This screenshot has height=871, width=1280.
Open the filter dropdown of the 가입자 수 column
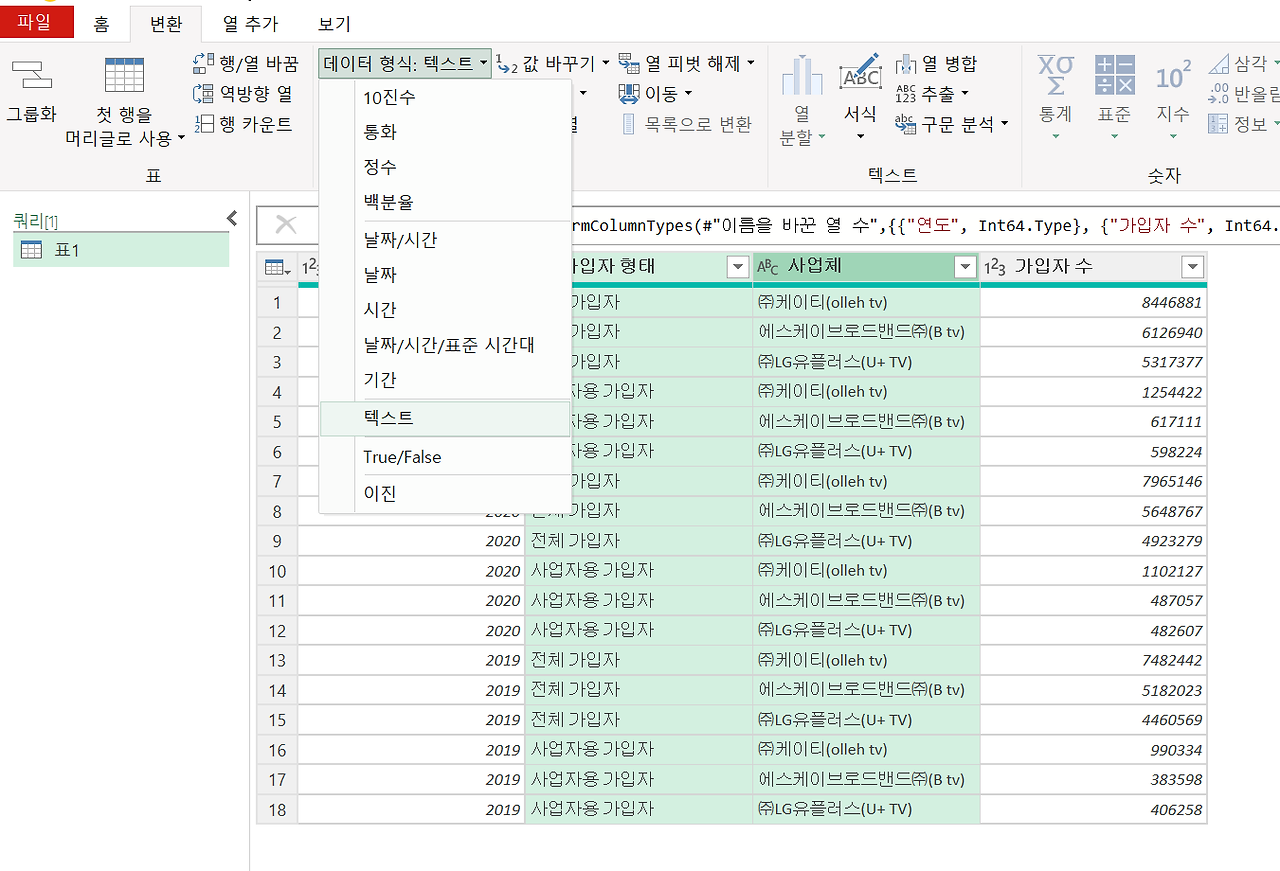(x=1192, y=267)
